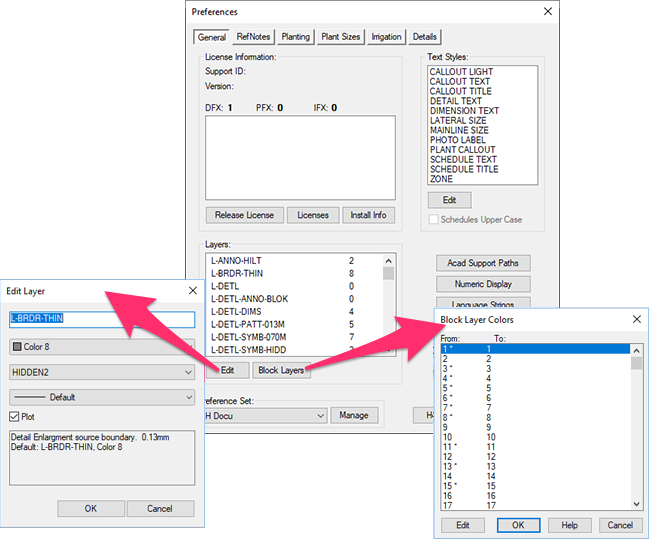Open the Details tab

point(425,37)
